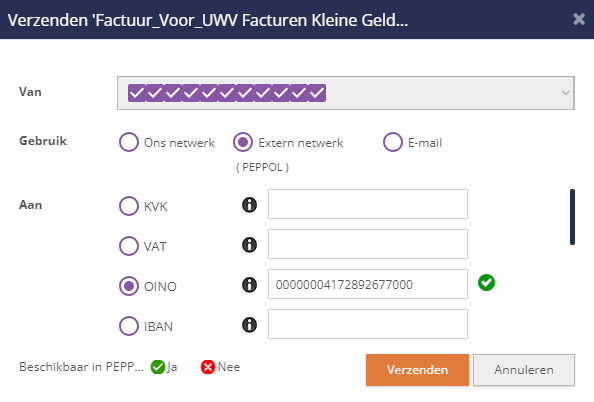Click the info icon next to OINO

249,285
